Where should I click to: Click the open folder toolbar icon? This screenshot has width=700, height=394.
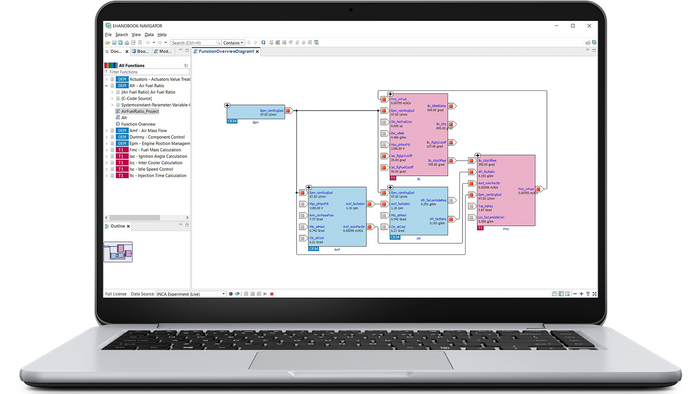tap(108, 43)
